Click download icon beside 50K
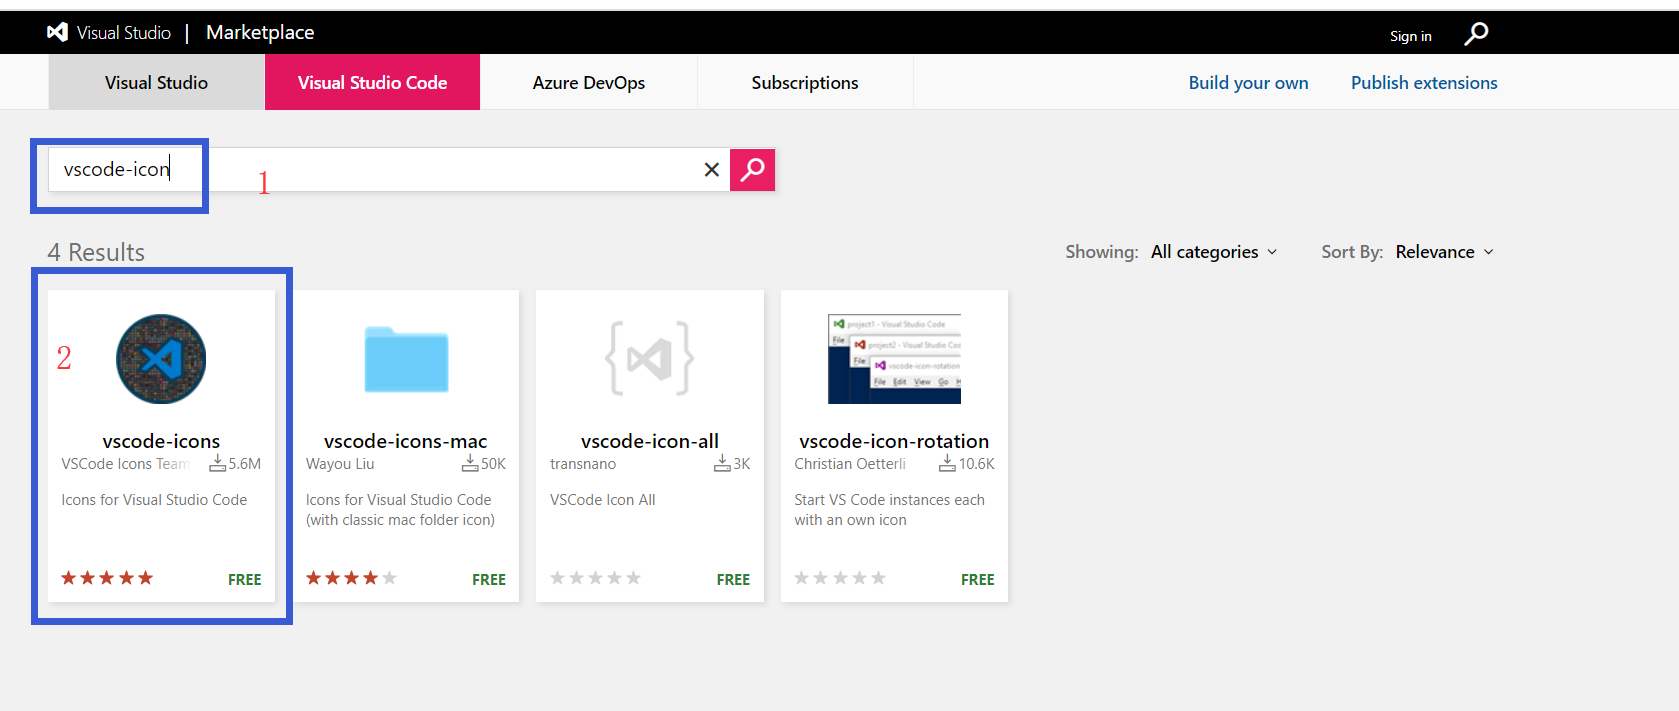Image resolution: width=1679 pixels, height=711 pixels. point(470,464)
